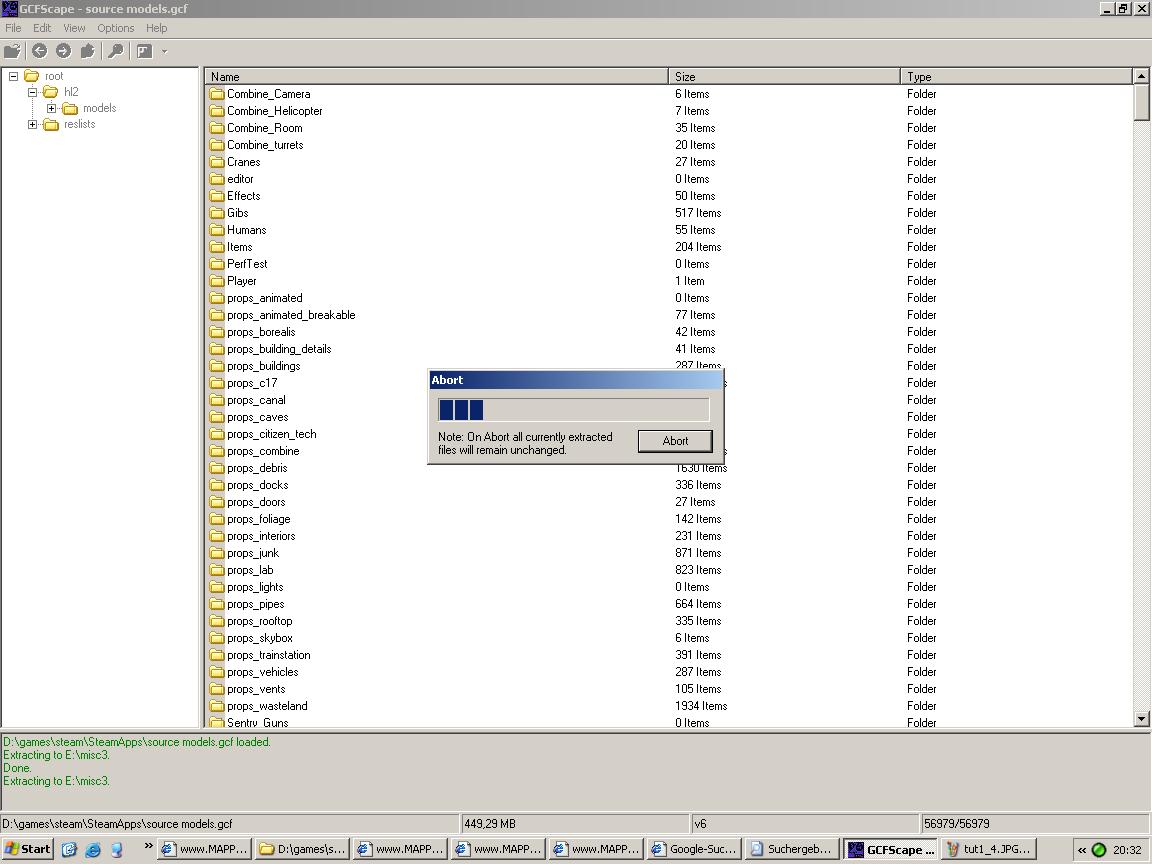Collapse the hl2 tree node
This screenshot has height=864, width=1152.
click(x=32, y=92)
